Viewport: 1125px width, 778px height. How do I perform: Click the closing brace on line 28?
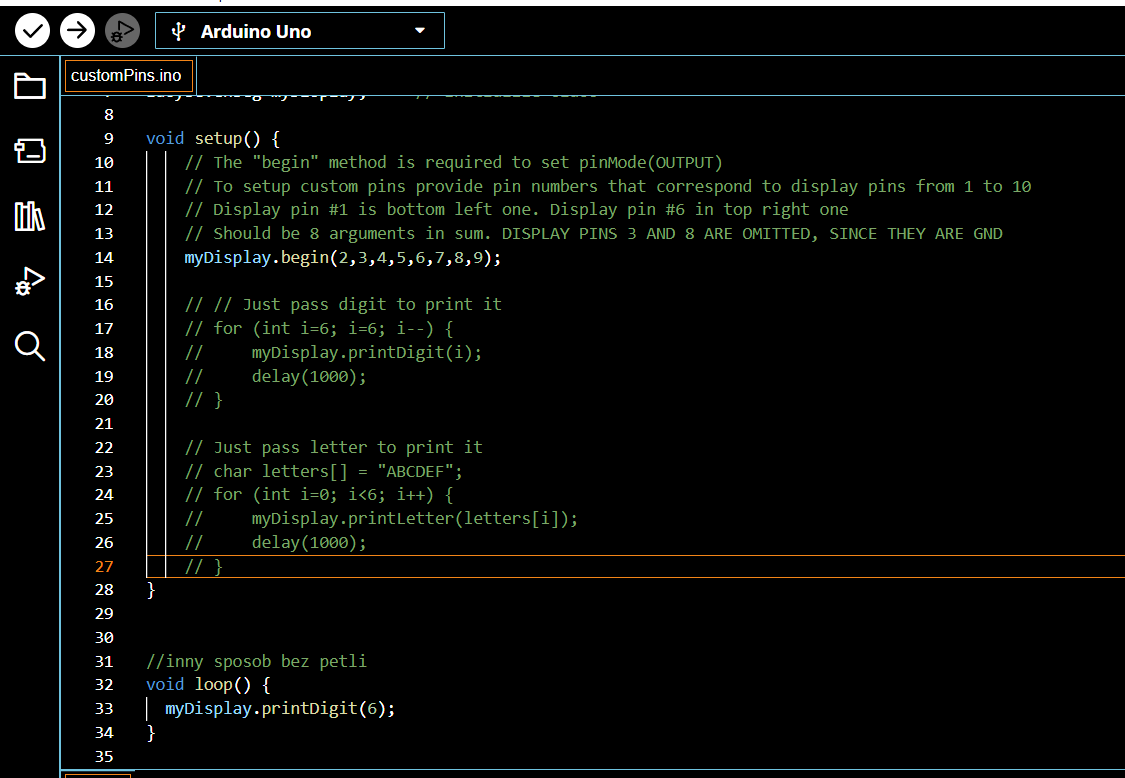coord(151,590)
